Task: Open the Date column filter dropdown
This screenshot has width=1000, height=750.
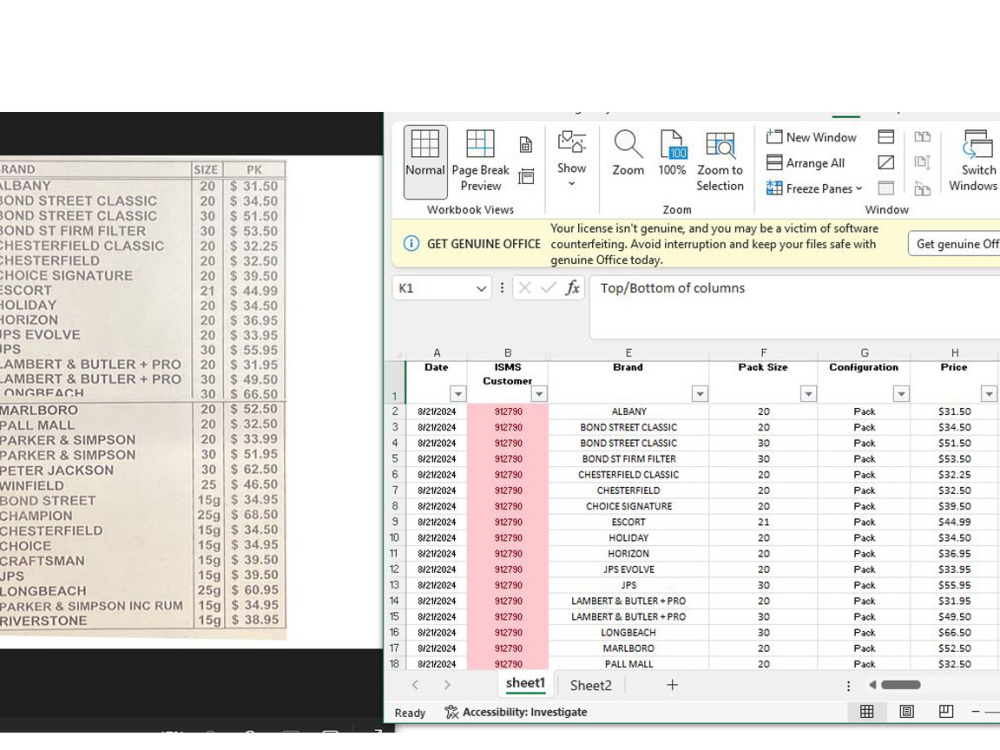Action: point(458,393)
